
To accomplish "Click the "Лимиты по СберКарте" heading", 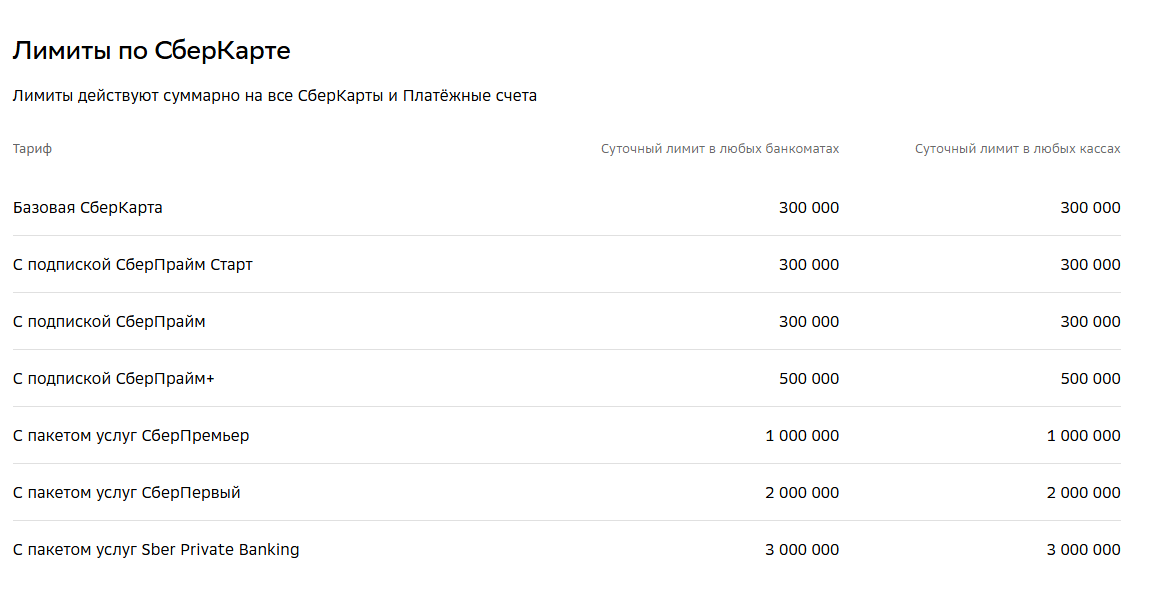I will pos(151,51).
